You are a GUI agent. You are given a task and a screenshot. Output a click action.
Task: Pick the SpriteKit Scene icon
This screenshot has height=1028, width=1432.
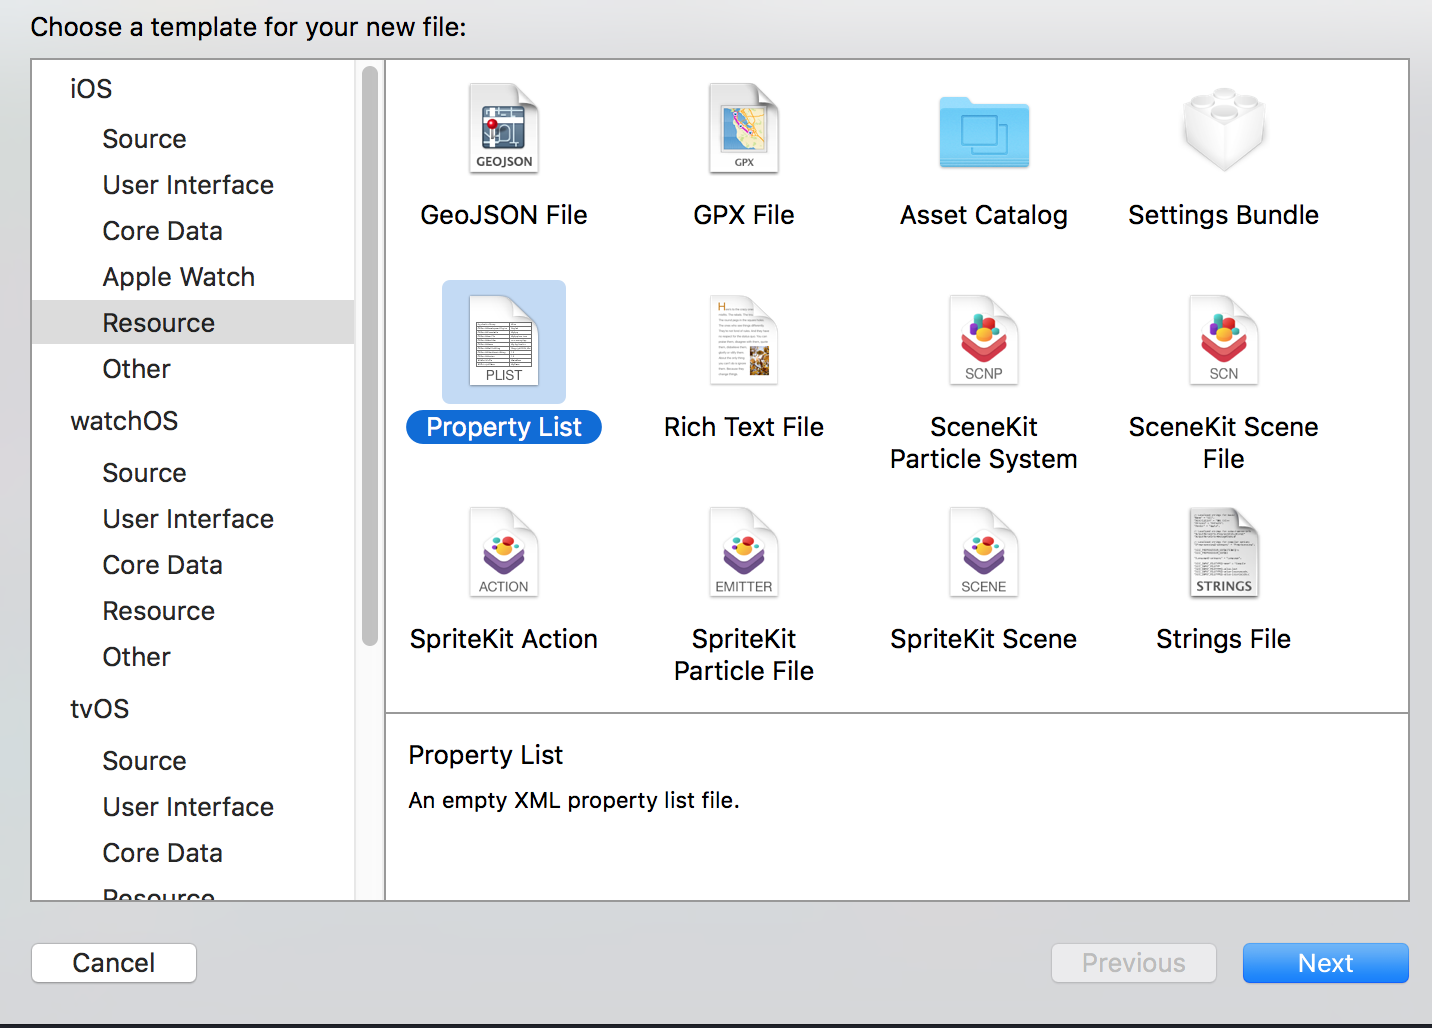[984, 553]
